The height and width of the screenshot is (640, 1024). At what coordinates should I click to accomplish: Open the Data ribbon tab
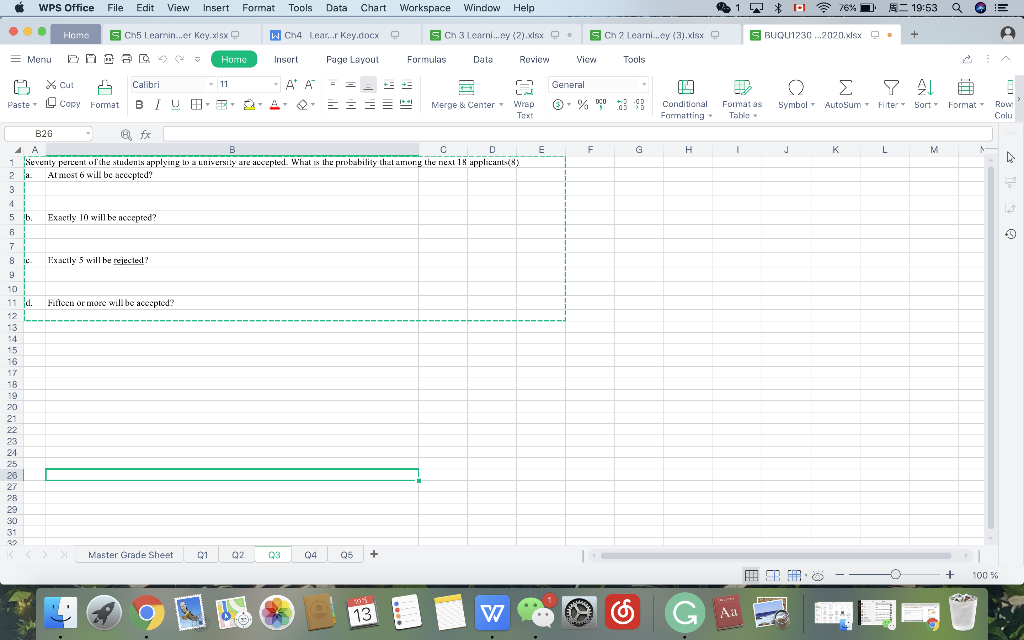pyautogui.click(x=483, y=59)
